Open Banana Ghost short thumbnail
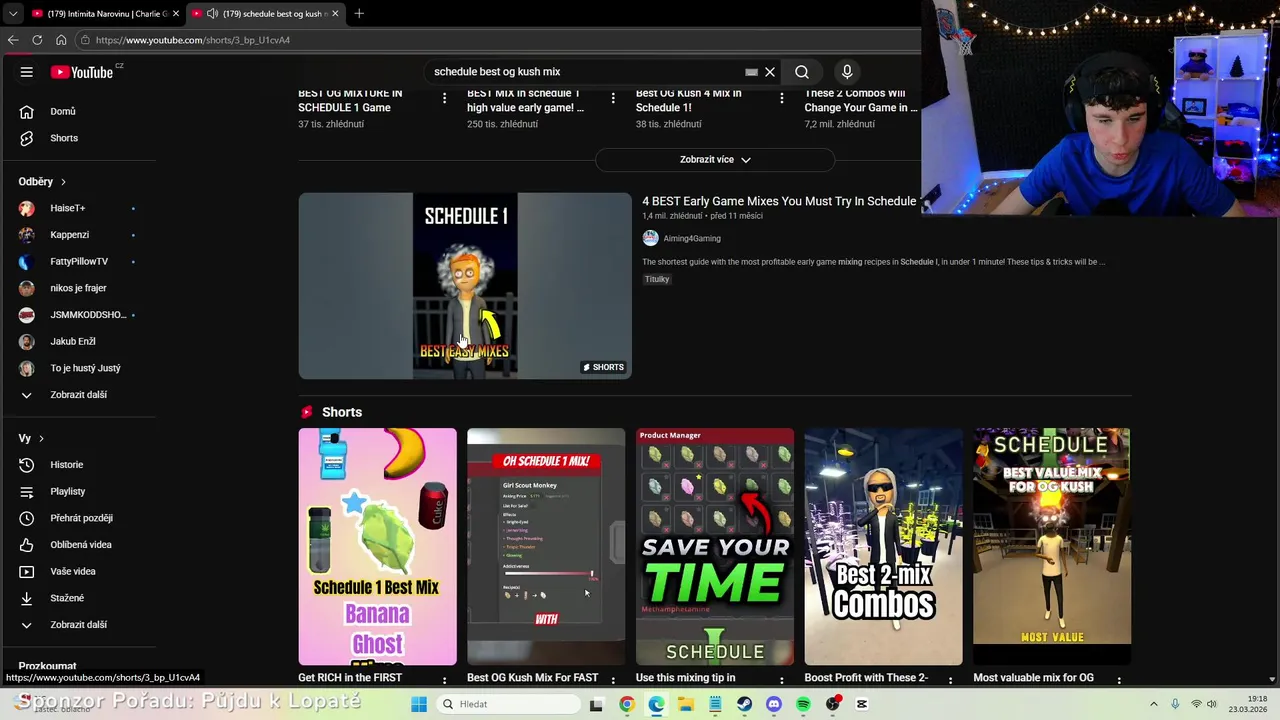 pos(377,547)
